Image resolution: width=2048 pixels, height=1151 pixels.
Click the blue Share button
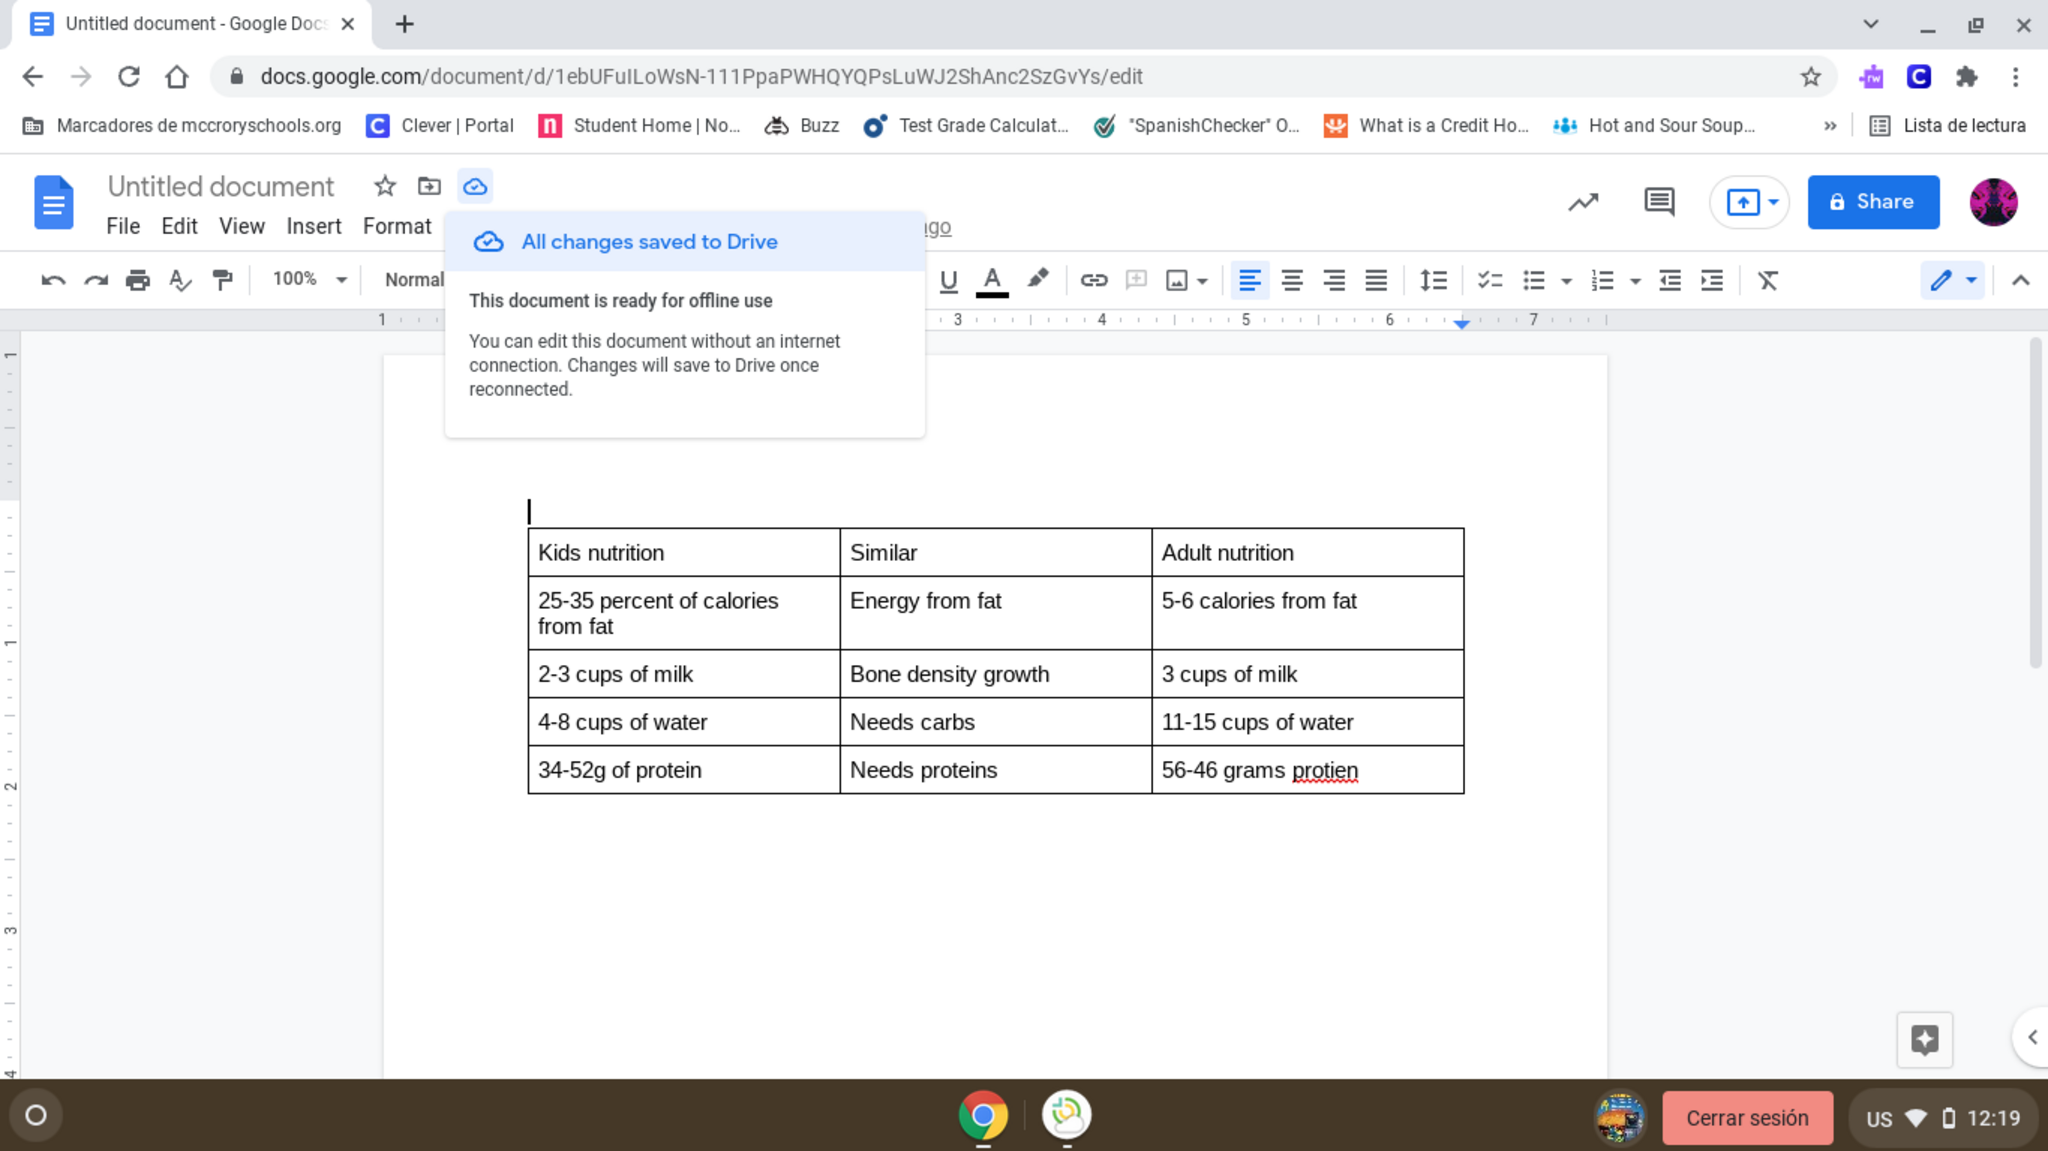pos(1872,202)
